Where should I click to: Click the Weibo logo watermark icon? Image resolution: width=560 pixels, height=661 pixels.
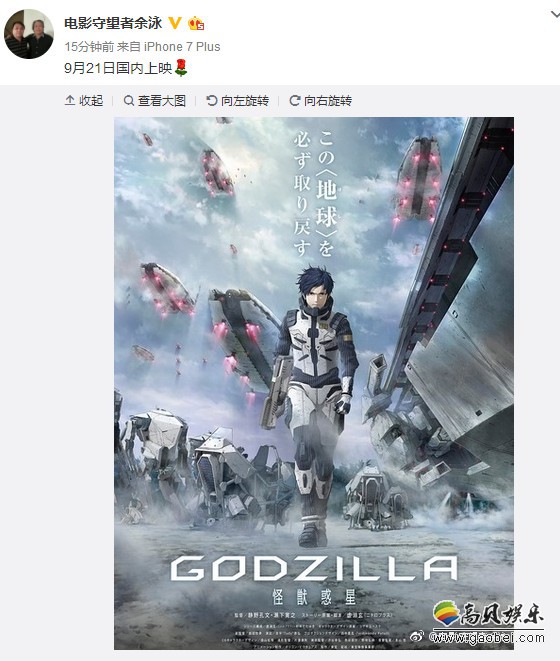click(x=417, y=636)
